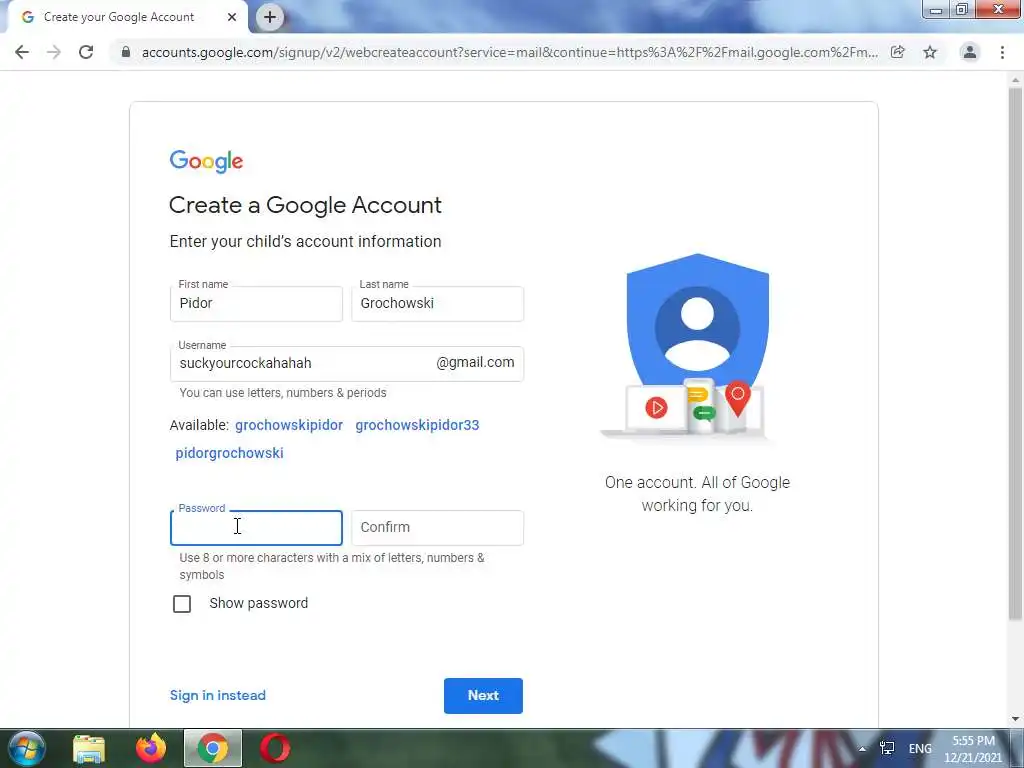This screenshot has width=1024, height=768.
Task: Click 'One account. All of Google' text
Action: point(697,483)
